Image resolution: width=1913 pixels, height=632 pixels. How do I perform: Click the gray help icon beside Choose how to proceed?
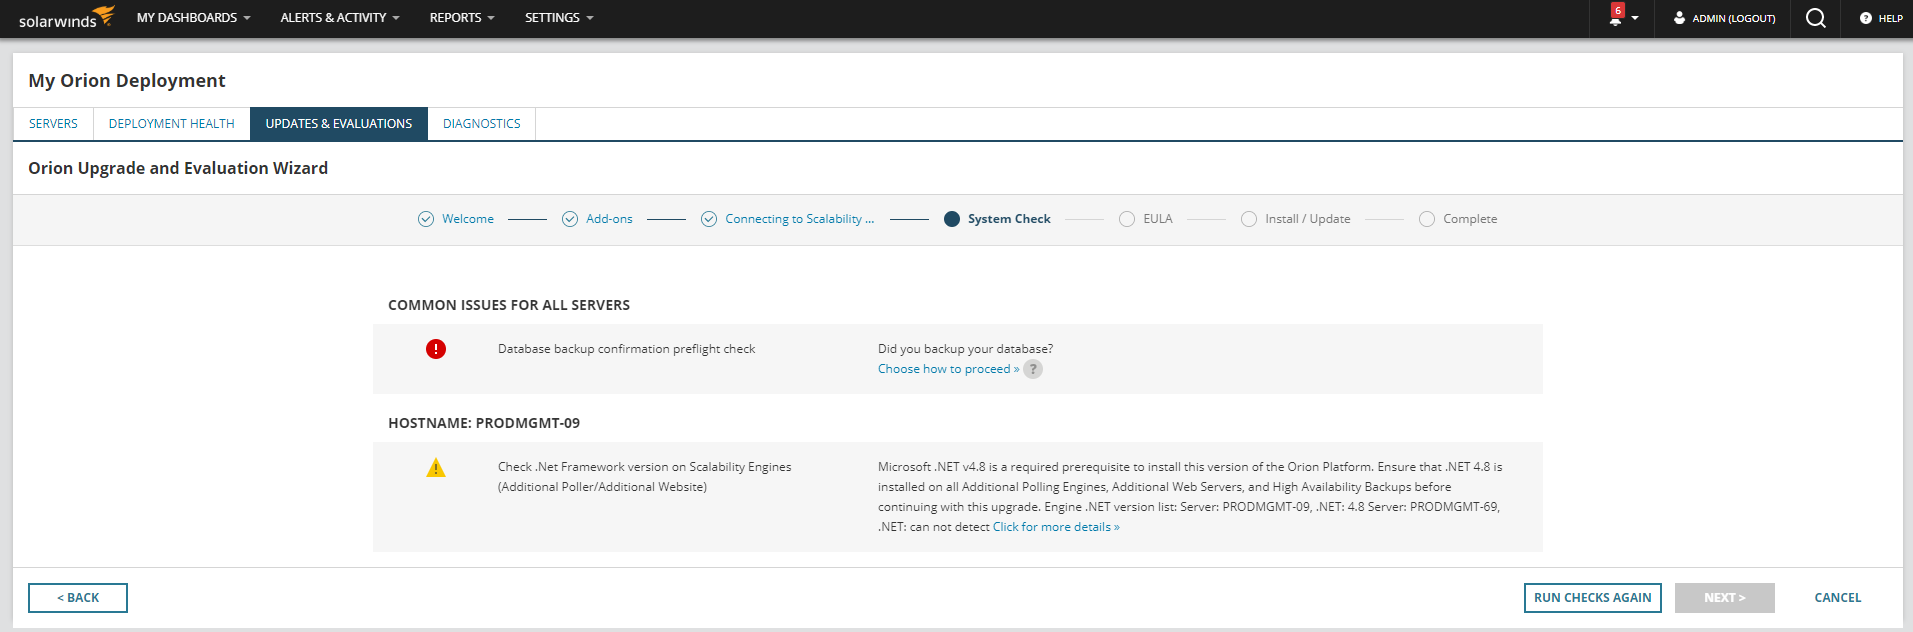[x=1033, y=369]
